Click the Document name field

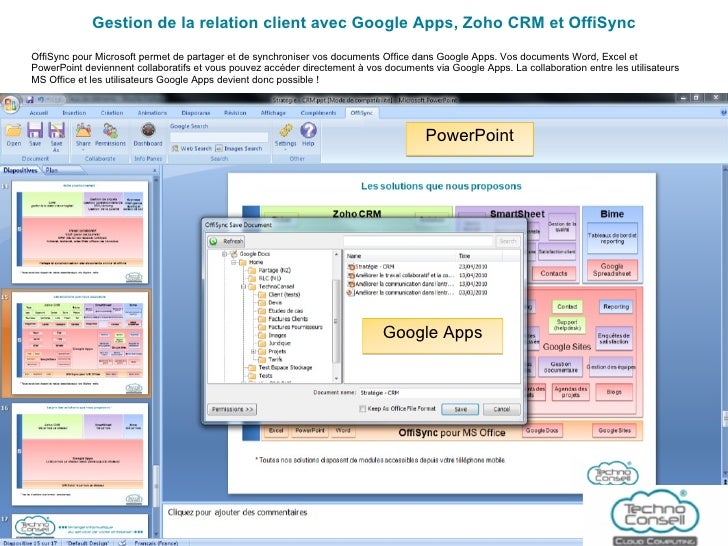pos(439,393)
